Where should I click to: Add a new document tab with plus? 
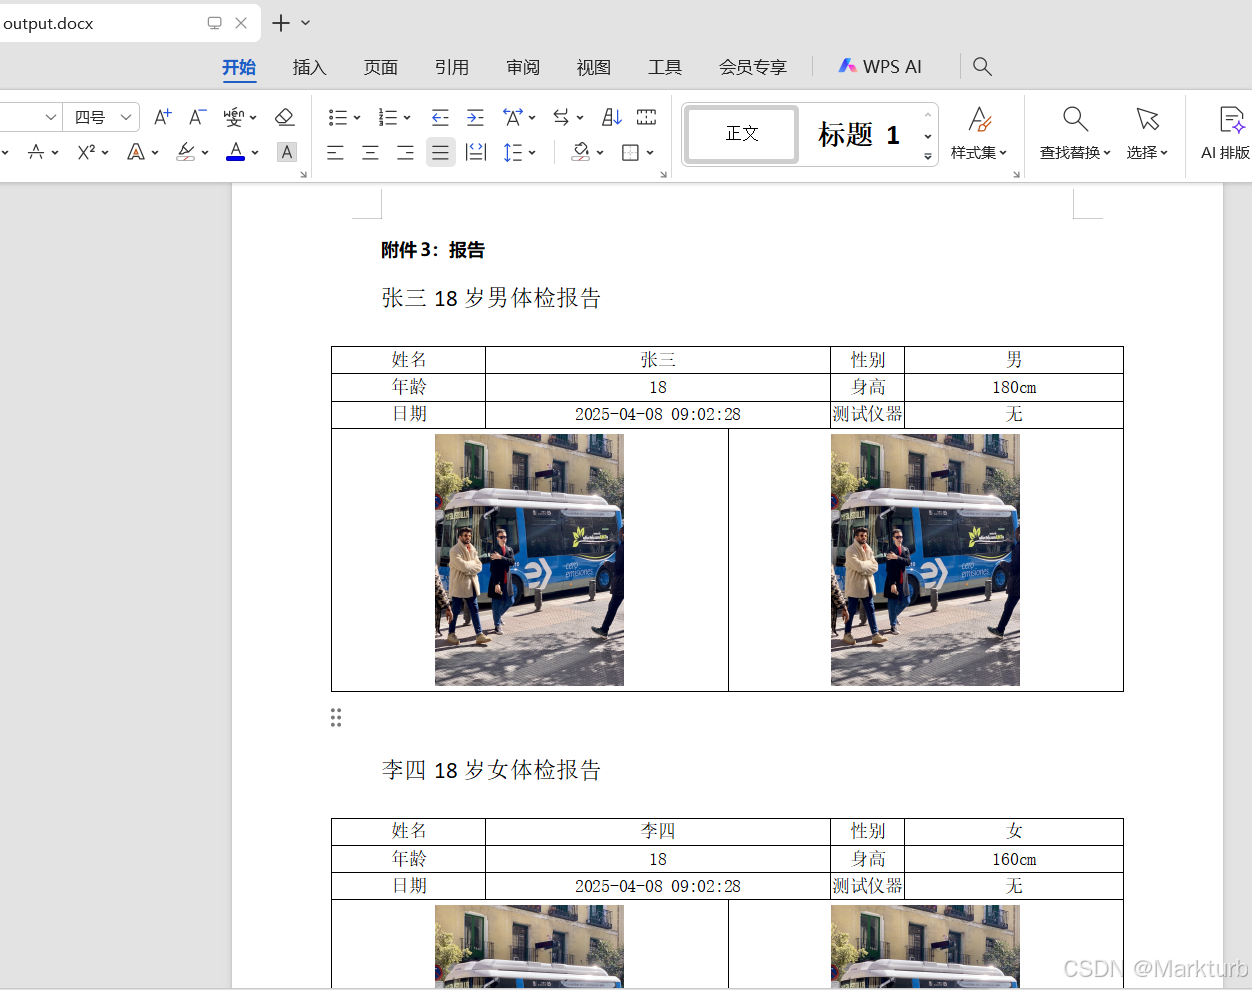pos(281,23)
